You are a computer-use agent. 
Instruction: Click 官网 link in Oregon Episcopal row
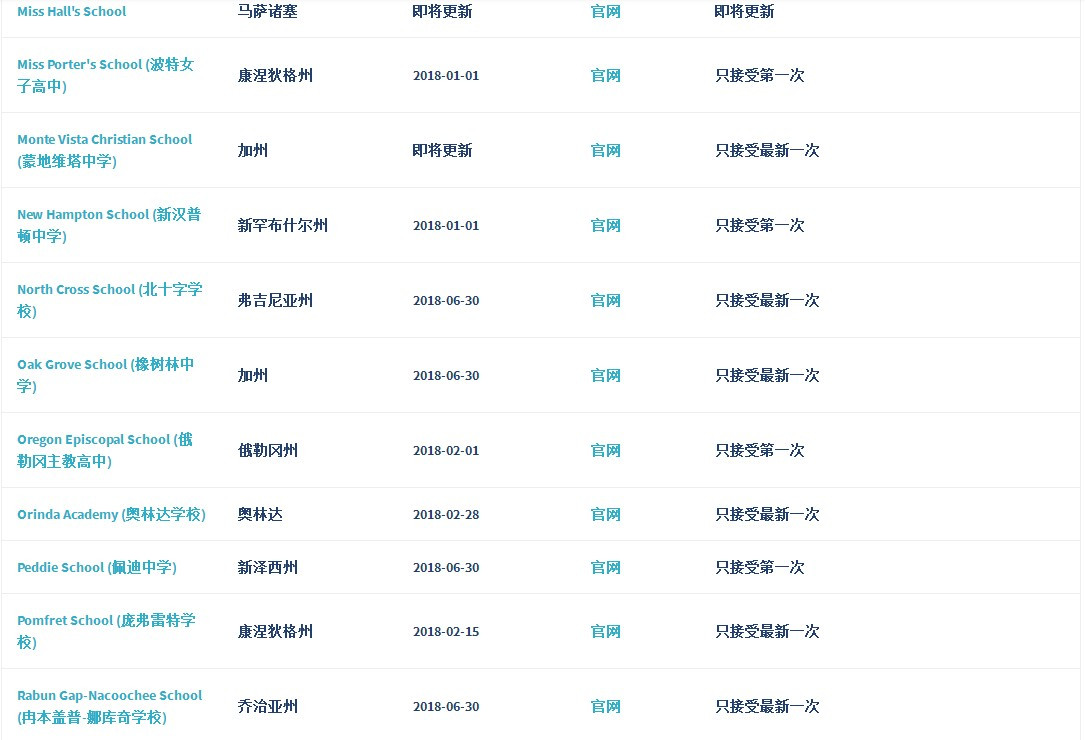click(x=605, y=450)
